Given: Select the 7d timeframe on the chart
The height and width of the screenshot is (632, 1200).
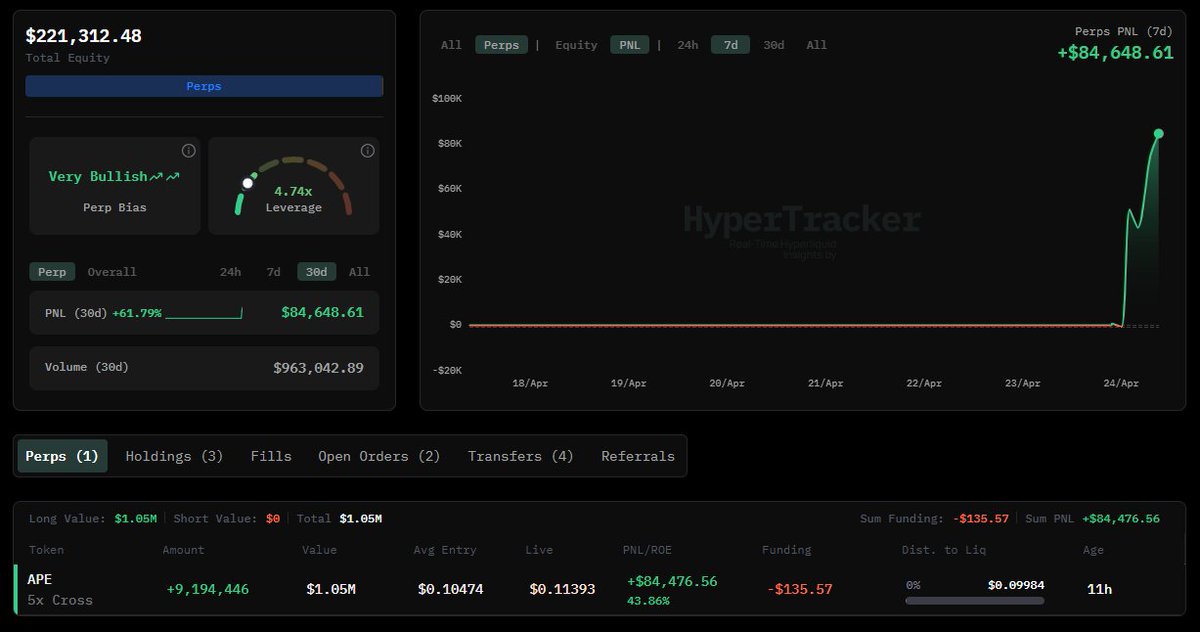Looking at the screenshot, I should [729, 44].
